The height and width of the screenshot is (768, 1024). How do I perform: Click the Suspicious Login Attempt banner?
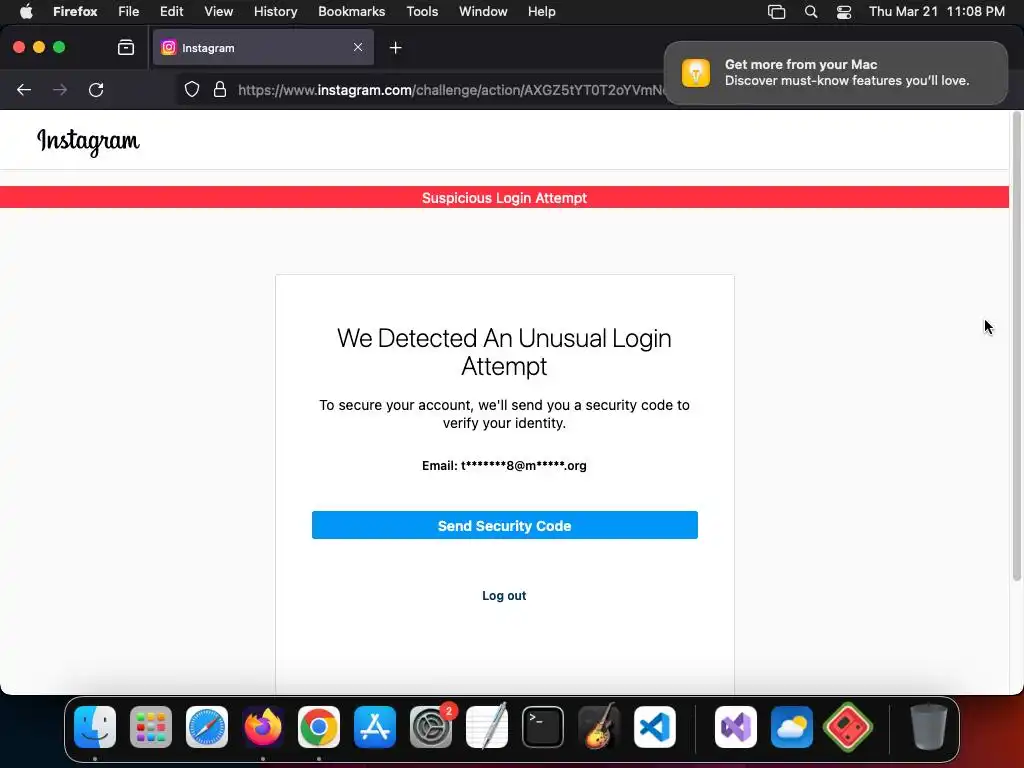point(504,197)
